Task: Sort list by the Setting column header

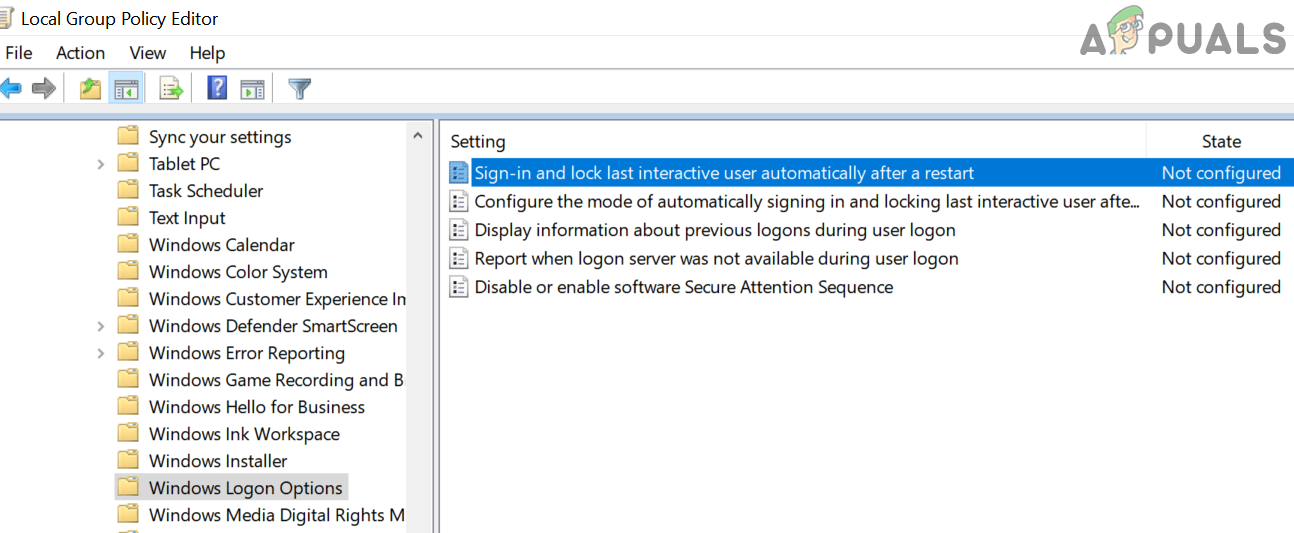Action: point(478,142)
